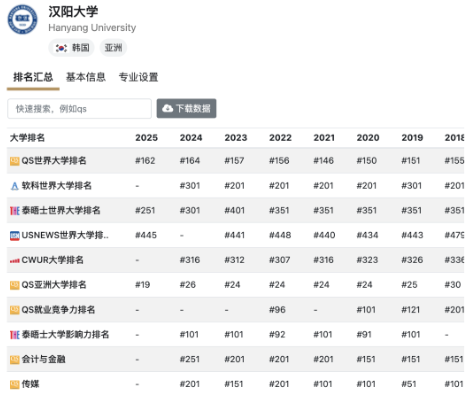The image size is (468, 402).
Task: Select the #51 传媒 2019 cell
Action: click(409, 384)
